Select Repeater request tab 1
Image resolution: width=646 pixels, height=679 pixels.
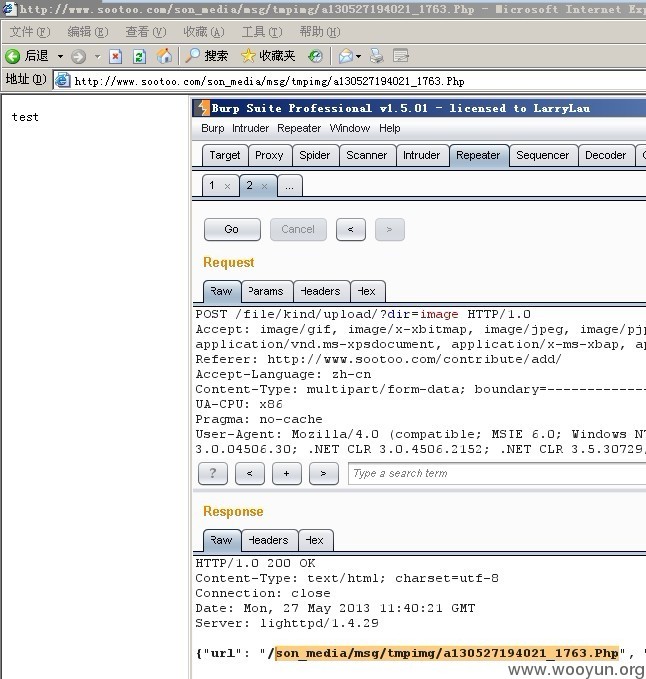[x=212, y=185]
